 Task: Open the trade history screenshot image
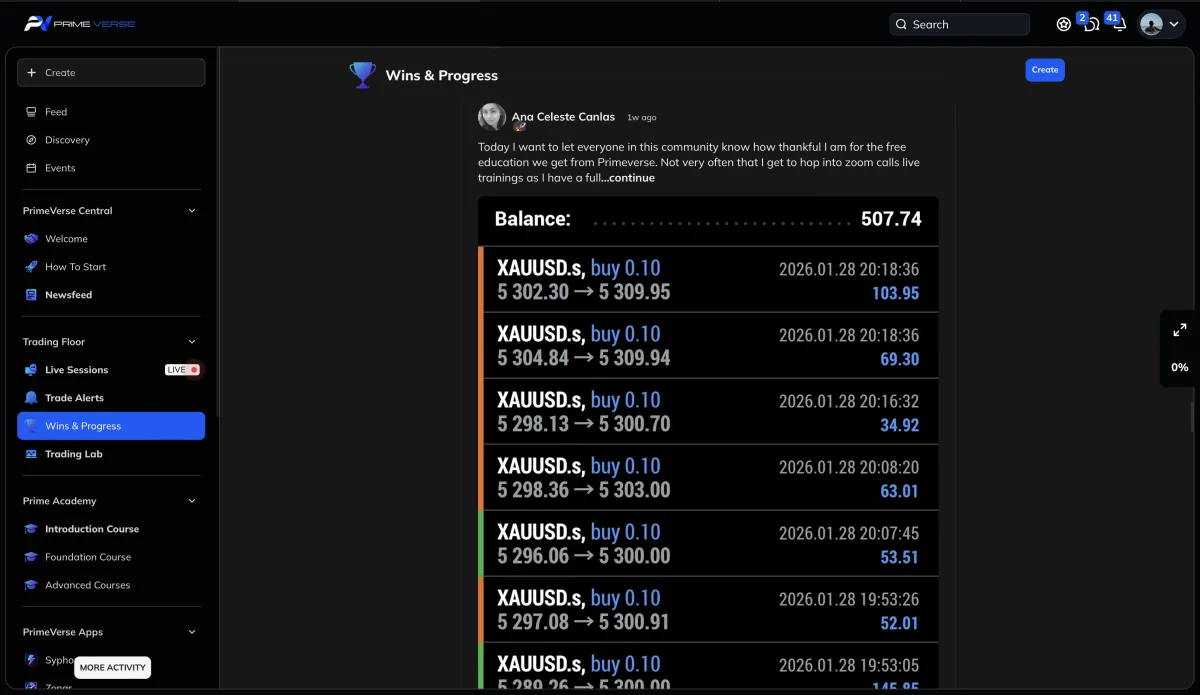pyautogui.click(x=708, y=442)
